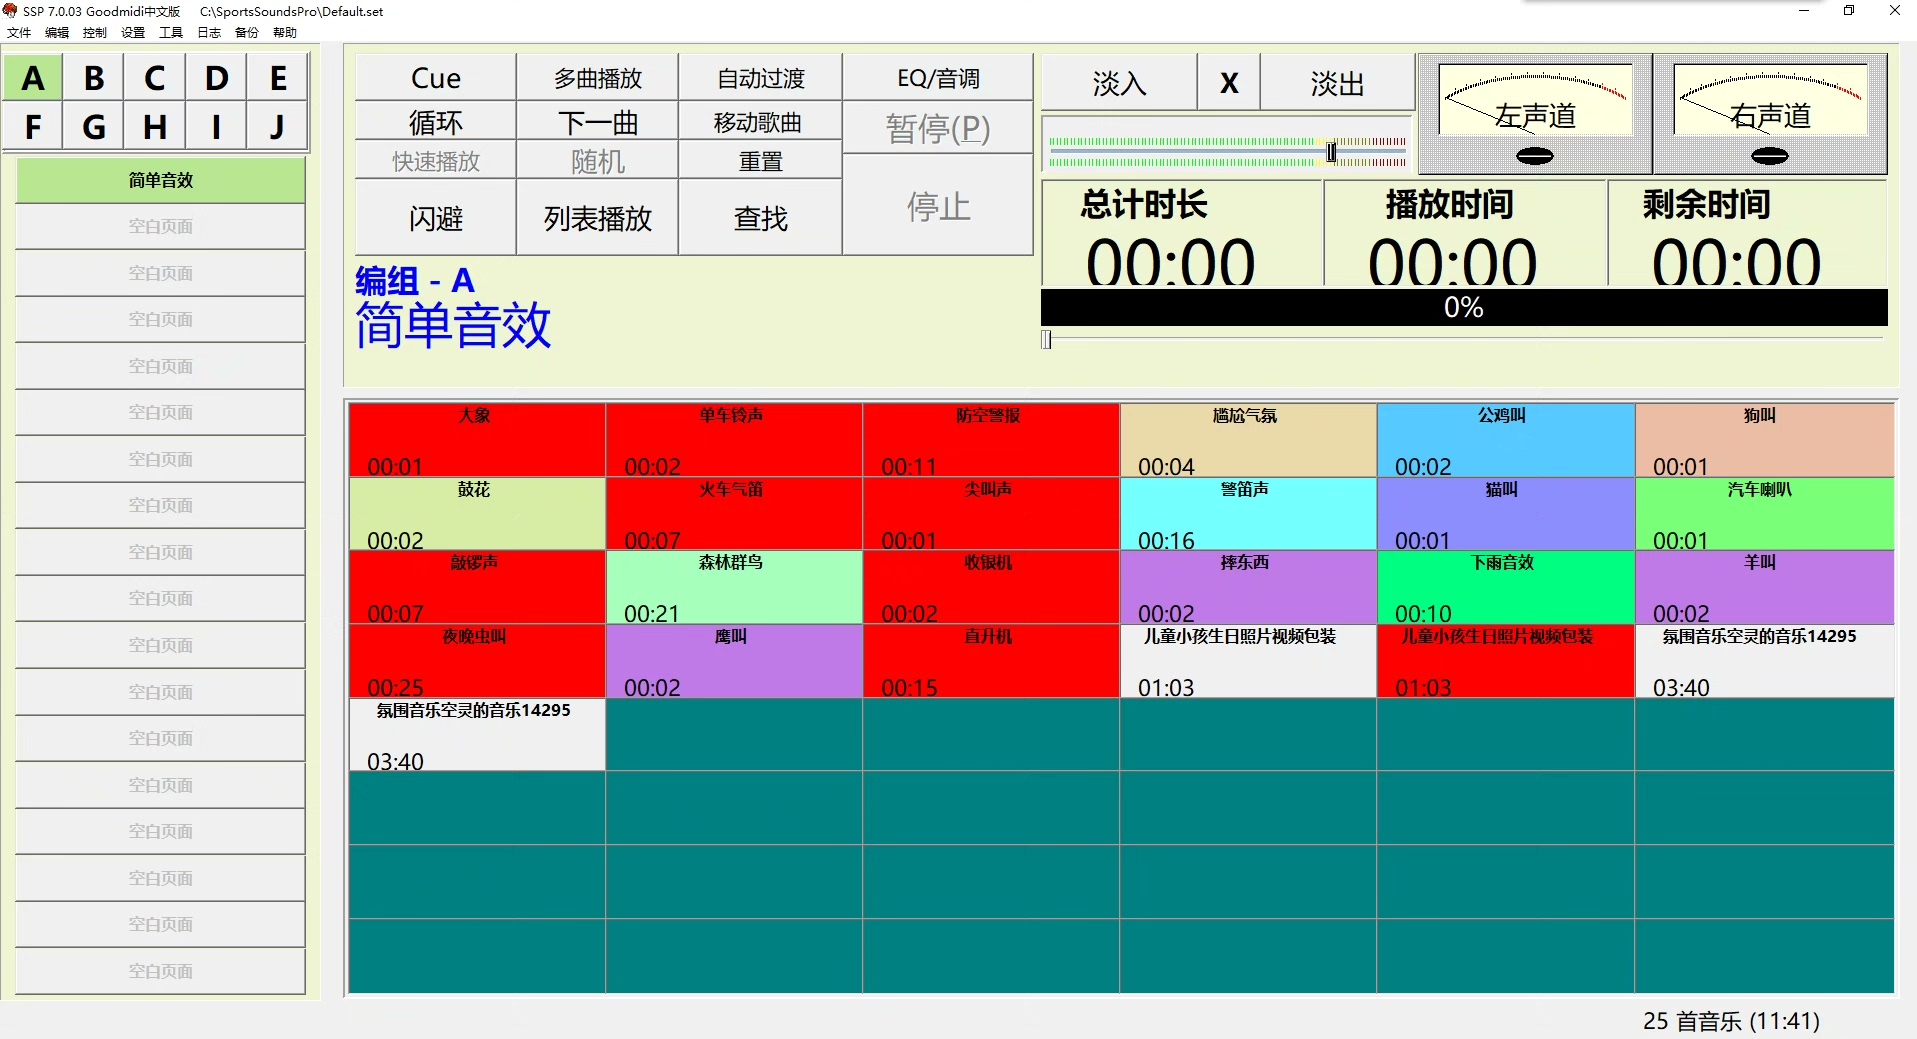Switch to bank J
The height and width of the screenshot is (1039, 1917).
tap(278, 127)
